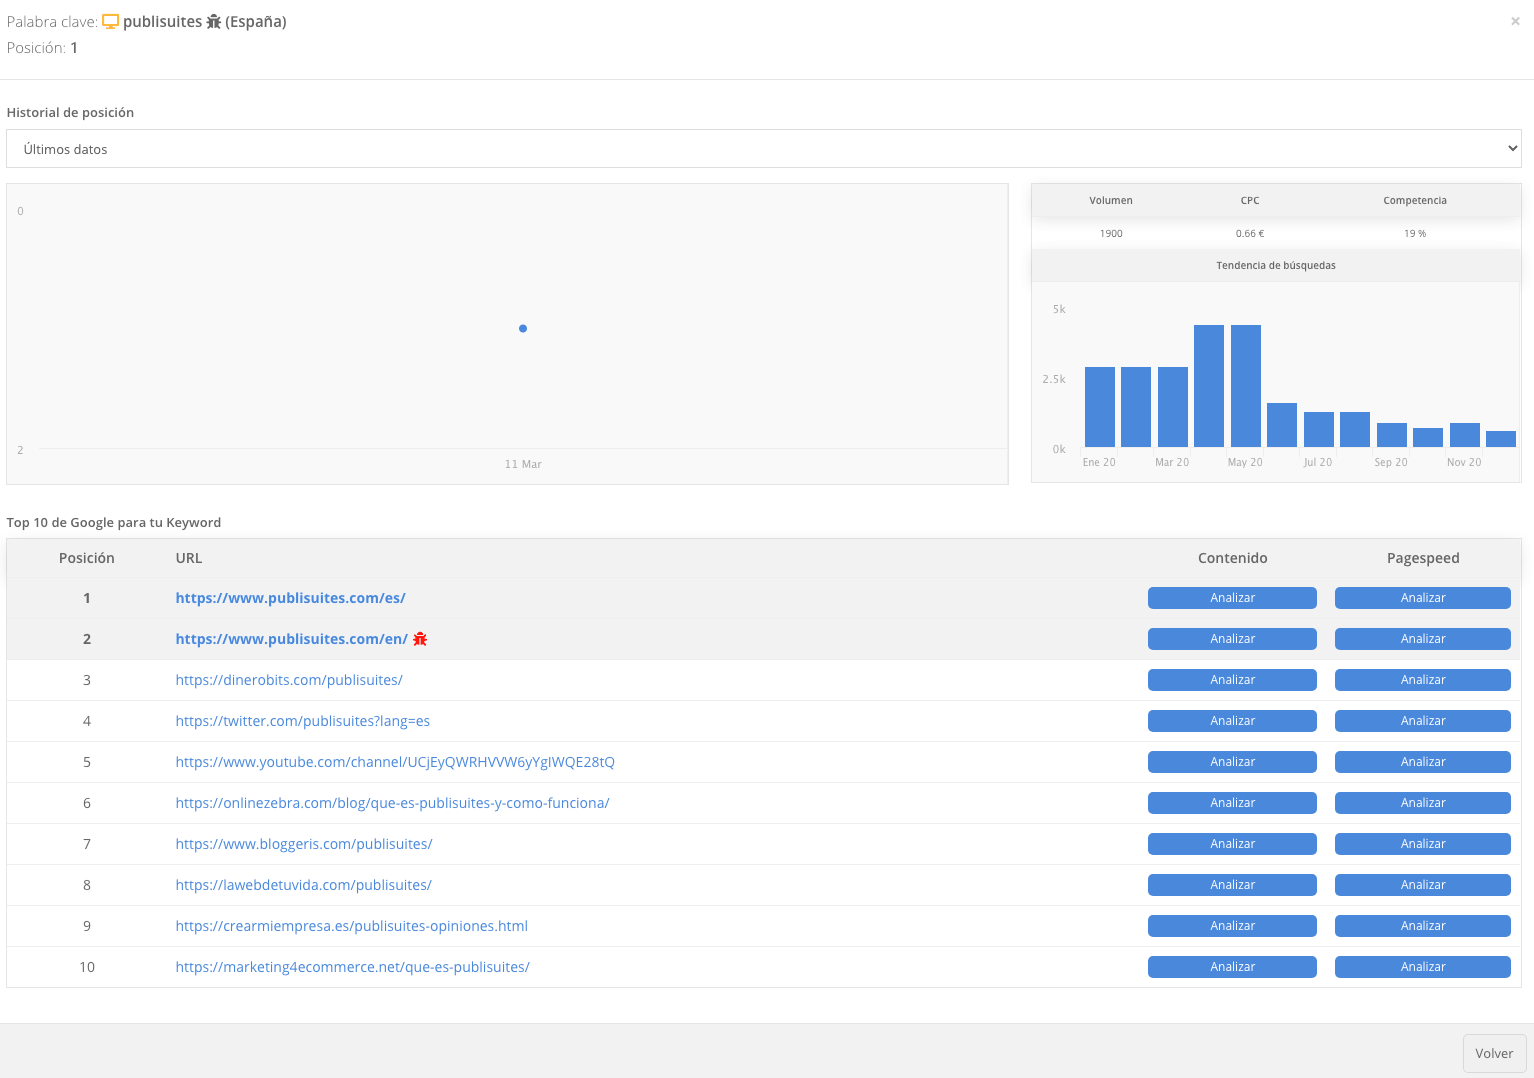This screenshot has height=1078, width=1534.
Task: Analizar Contenido for position 1 result
Action: (1232, 597)
